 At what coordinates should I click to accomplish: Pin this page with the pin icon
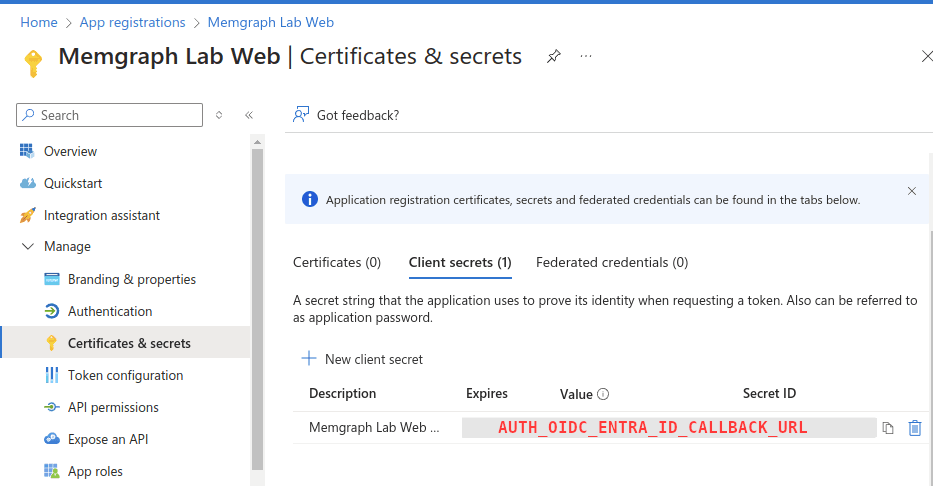pyautogui.click(x=553, y=57)
